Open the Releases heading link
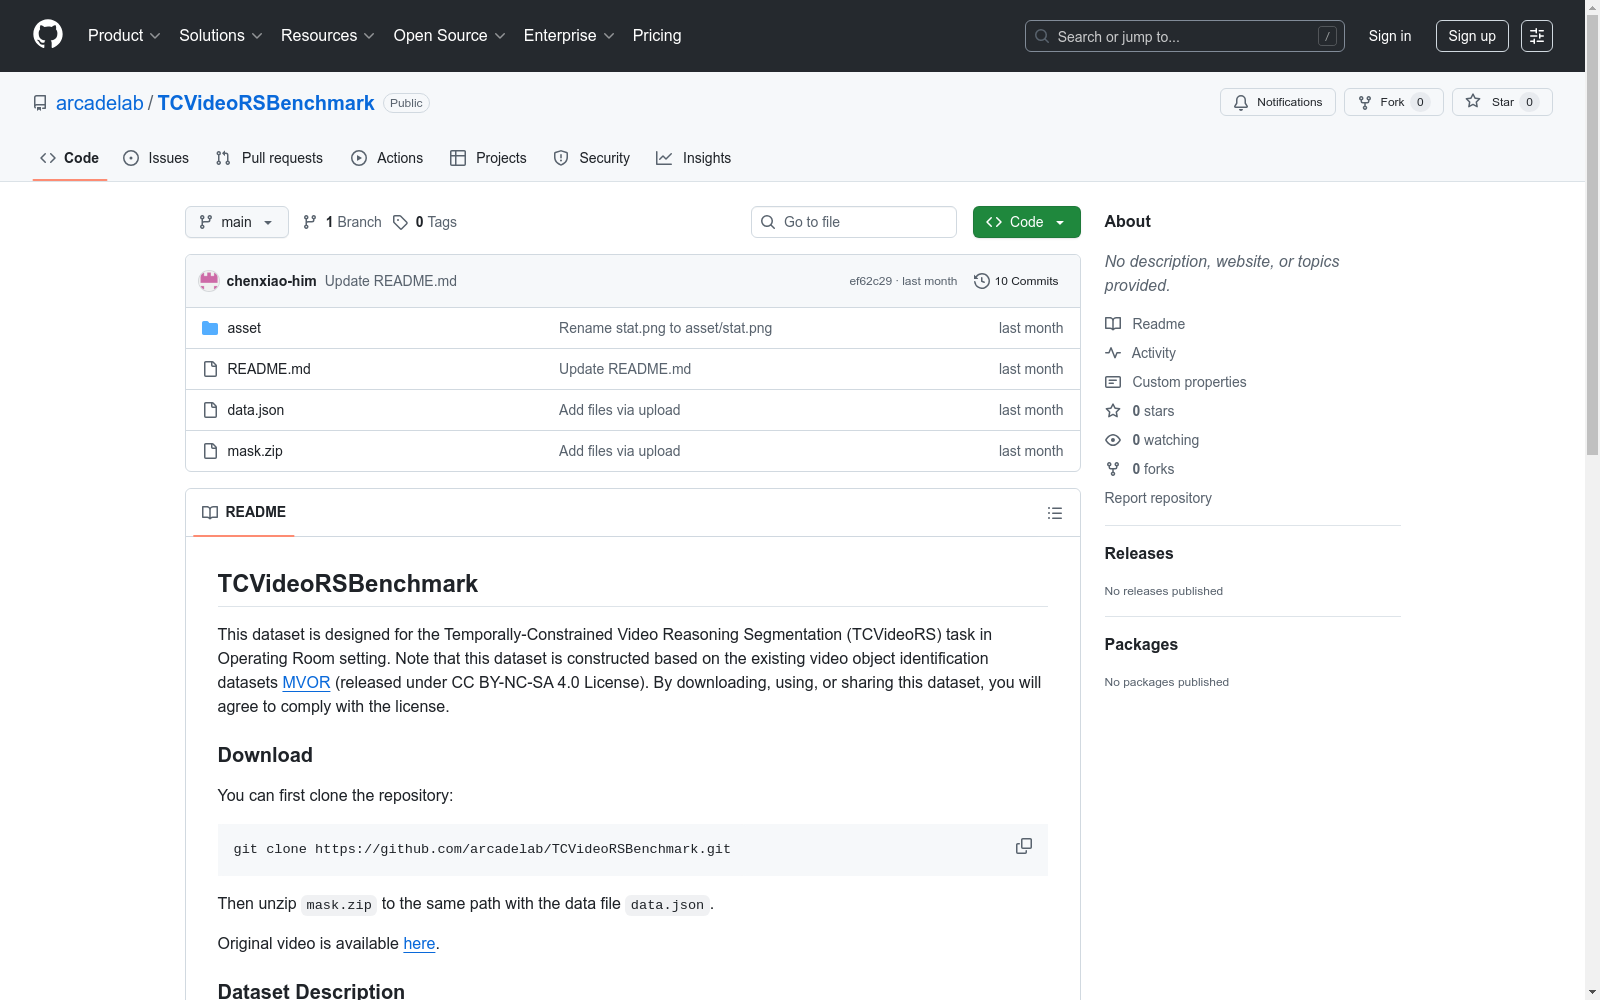 coord(1139,553)
